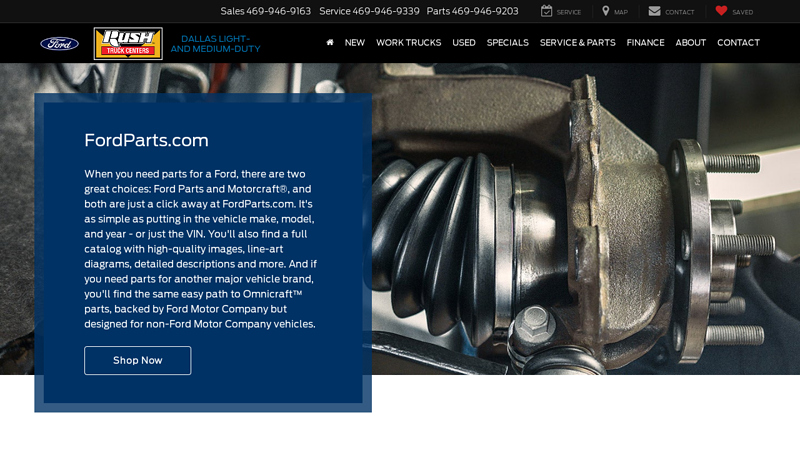Open the SPECIALS menu
The width and height of the screenshot is (800, 450).
point(508,43)
